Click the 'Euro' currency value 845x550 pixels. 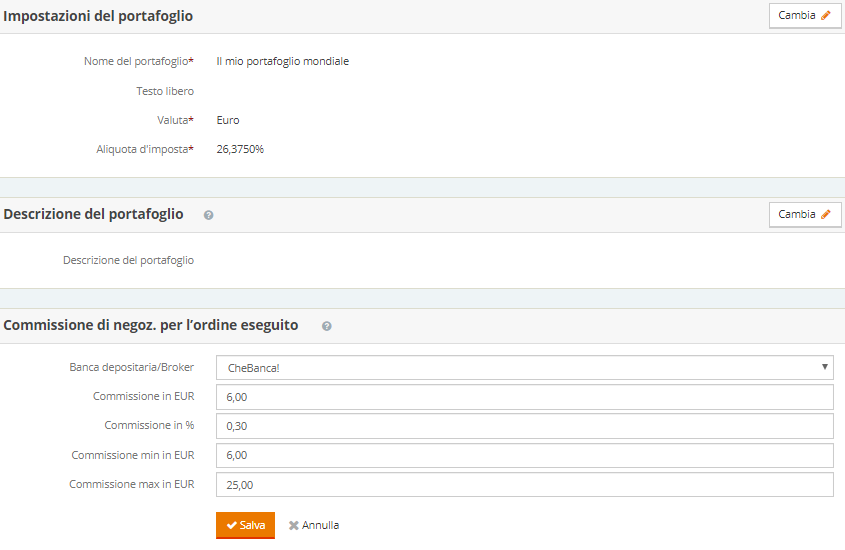228,120
